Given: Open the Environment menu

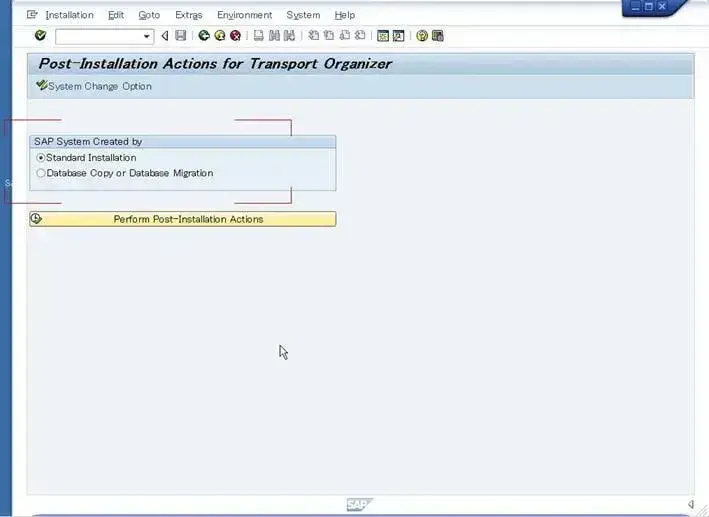Looking at the screenshot, I should (245, 15).
